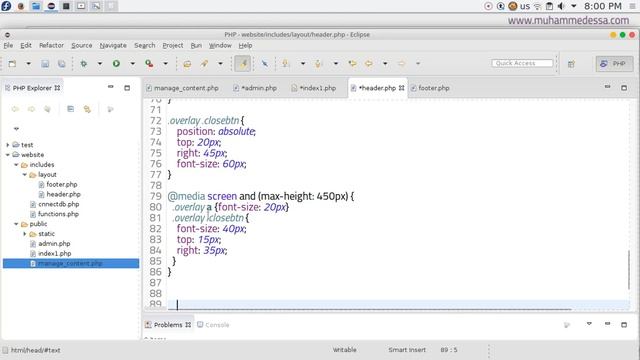This screenshot has height=360, width=640.
Task: Select functions.php in the tree
Action: [x=58, y=214]
